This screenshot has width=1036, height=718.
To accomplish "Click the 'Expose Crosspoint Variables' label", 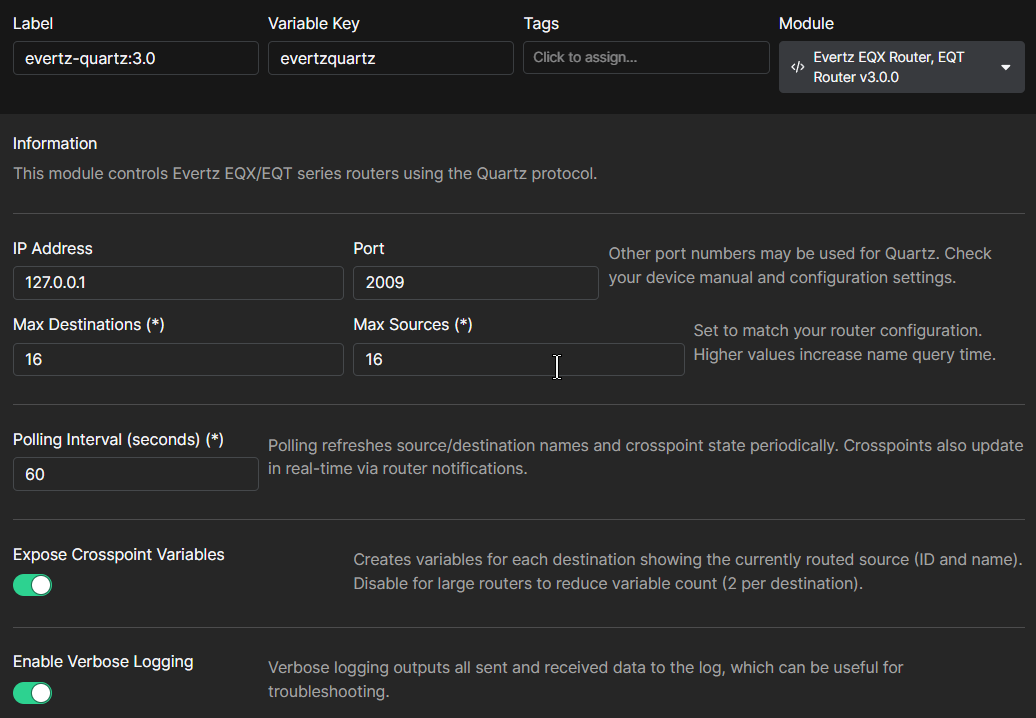I will click(x=119, y=554).
